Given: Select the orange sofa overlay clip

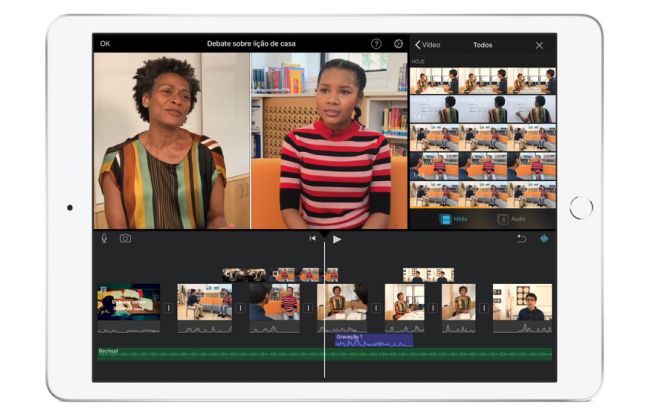Looking at the screenshot, I should click(x=305, y=275).
